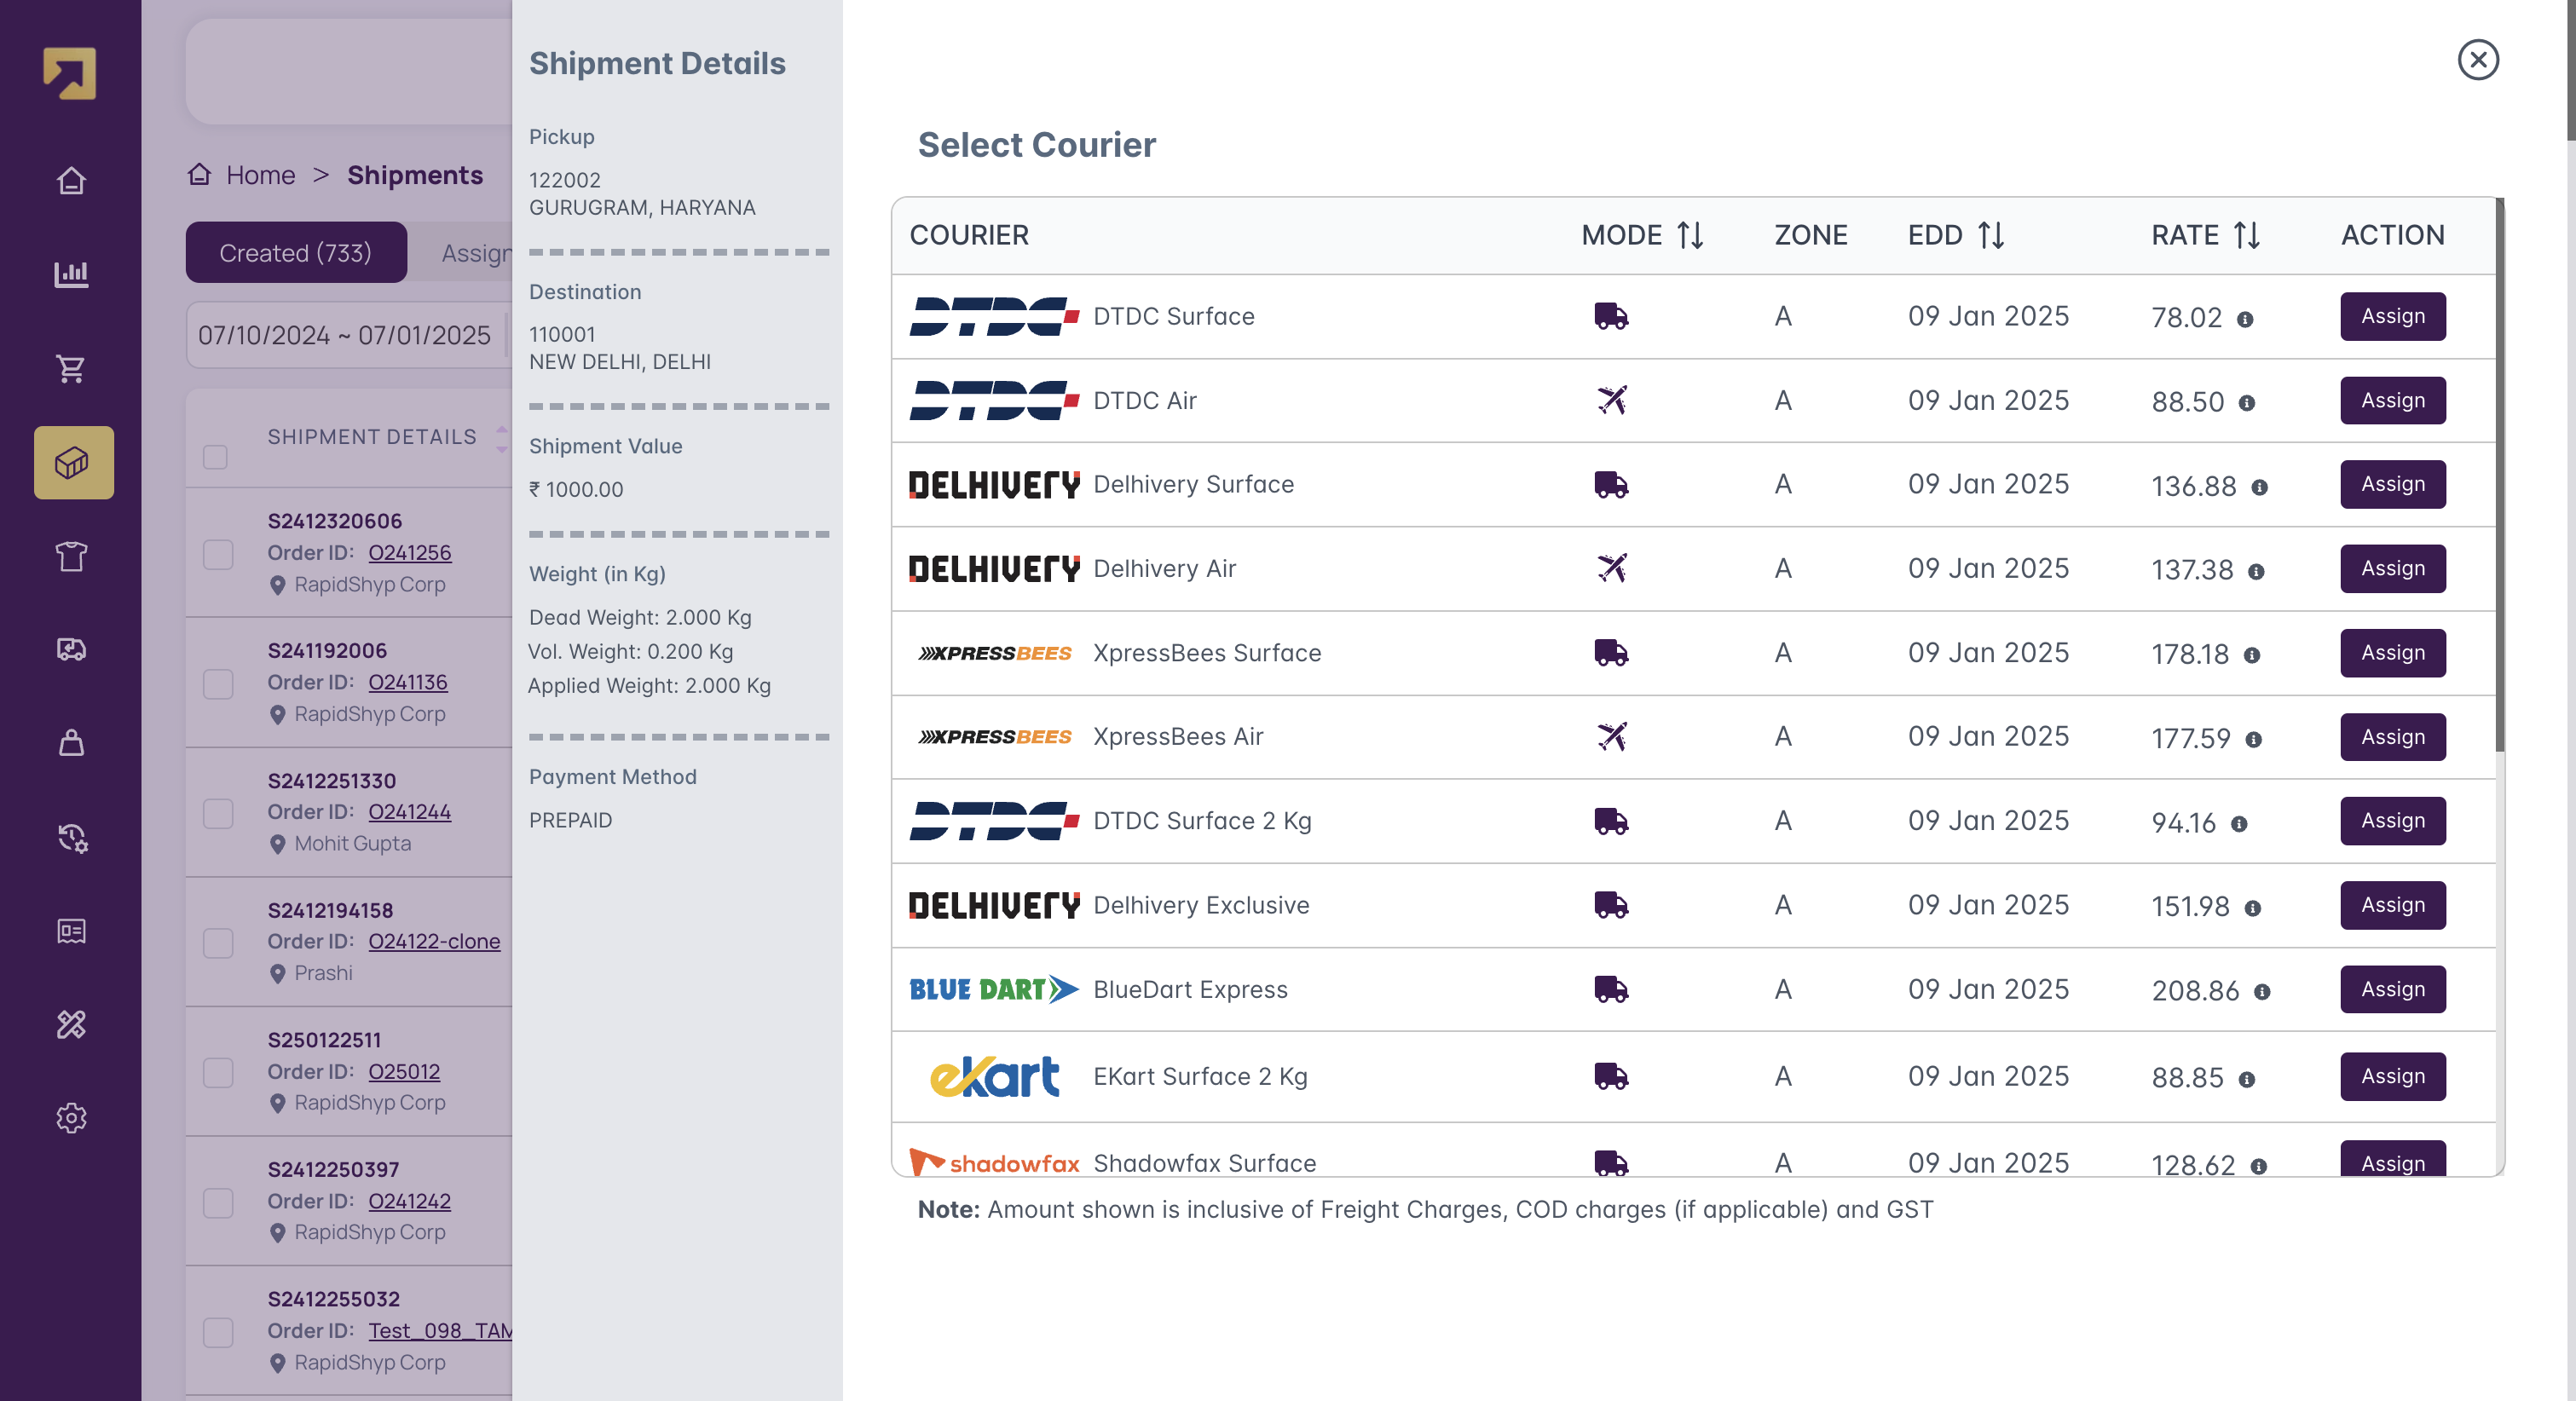
Task: Sort couriers by RATE column
Action: pyautogui.click(x=2247, y=235)
